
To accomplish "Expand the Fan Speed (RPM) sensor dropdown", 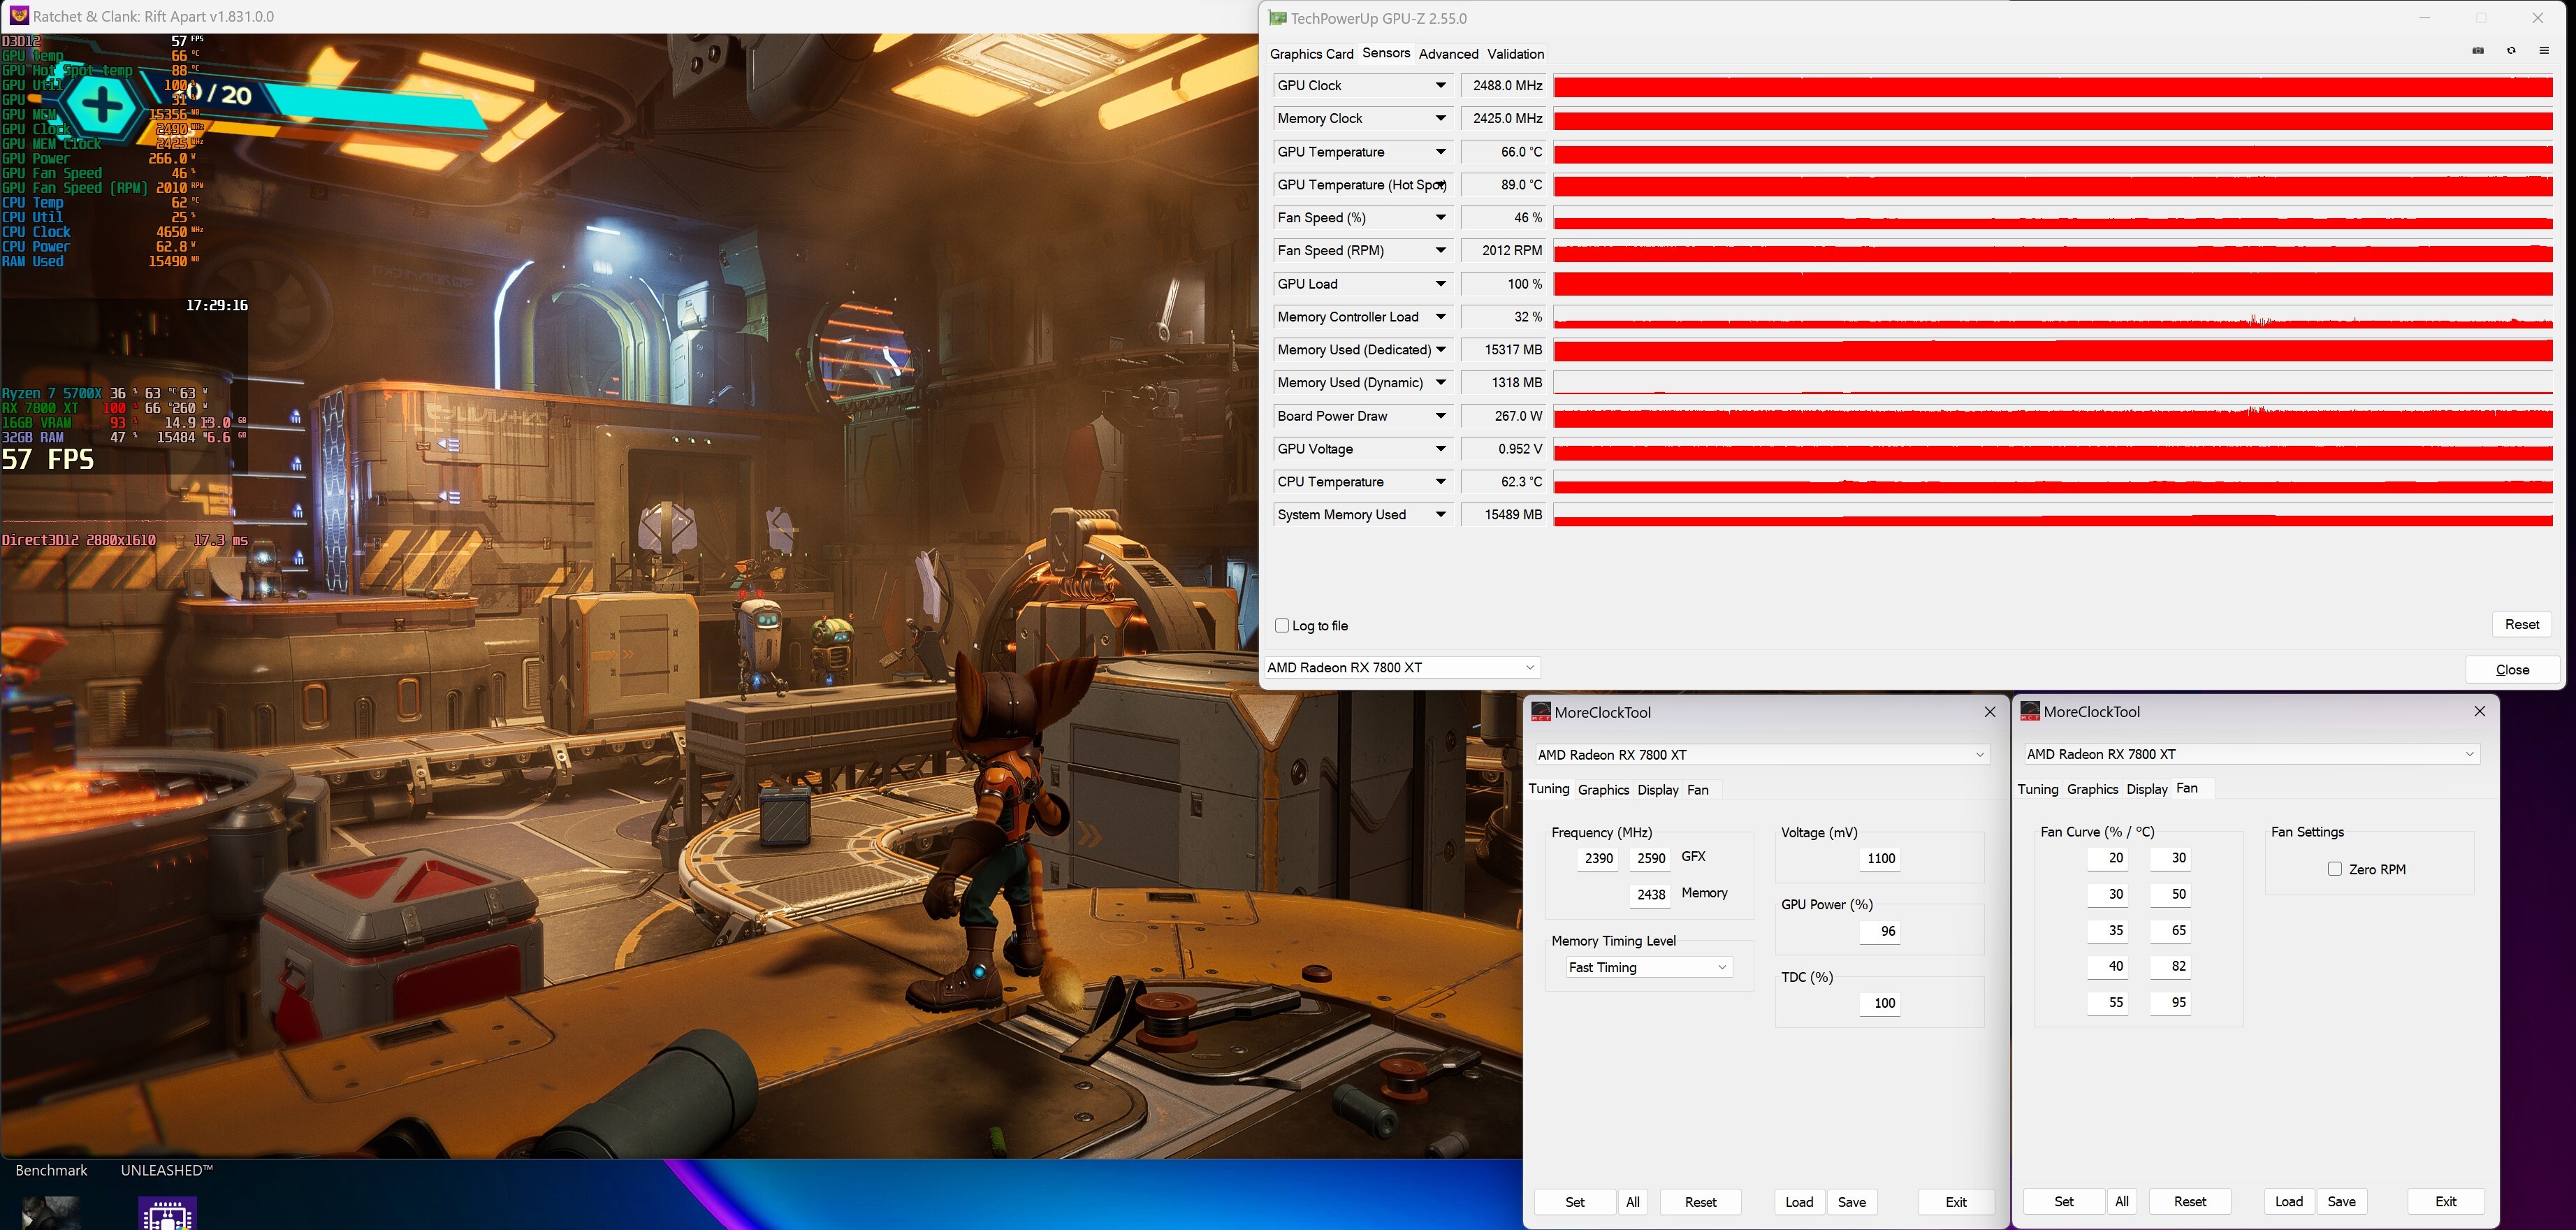I will coord(1441,251).
